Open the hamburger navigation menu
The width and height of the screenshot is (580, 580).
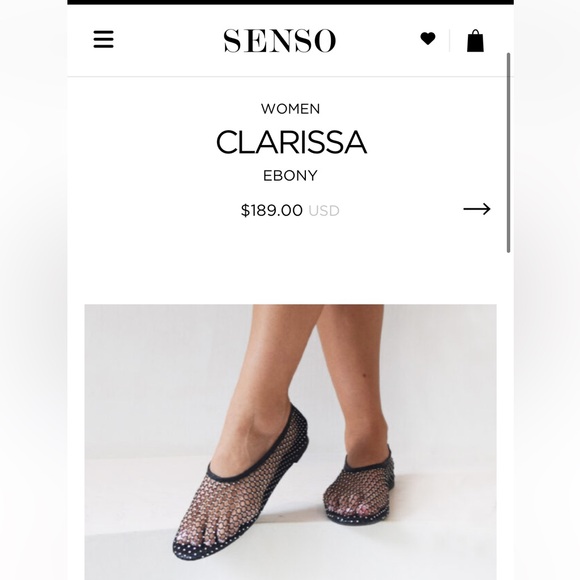(x=104, y=39)
